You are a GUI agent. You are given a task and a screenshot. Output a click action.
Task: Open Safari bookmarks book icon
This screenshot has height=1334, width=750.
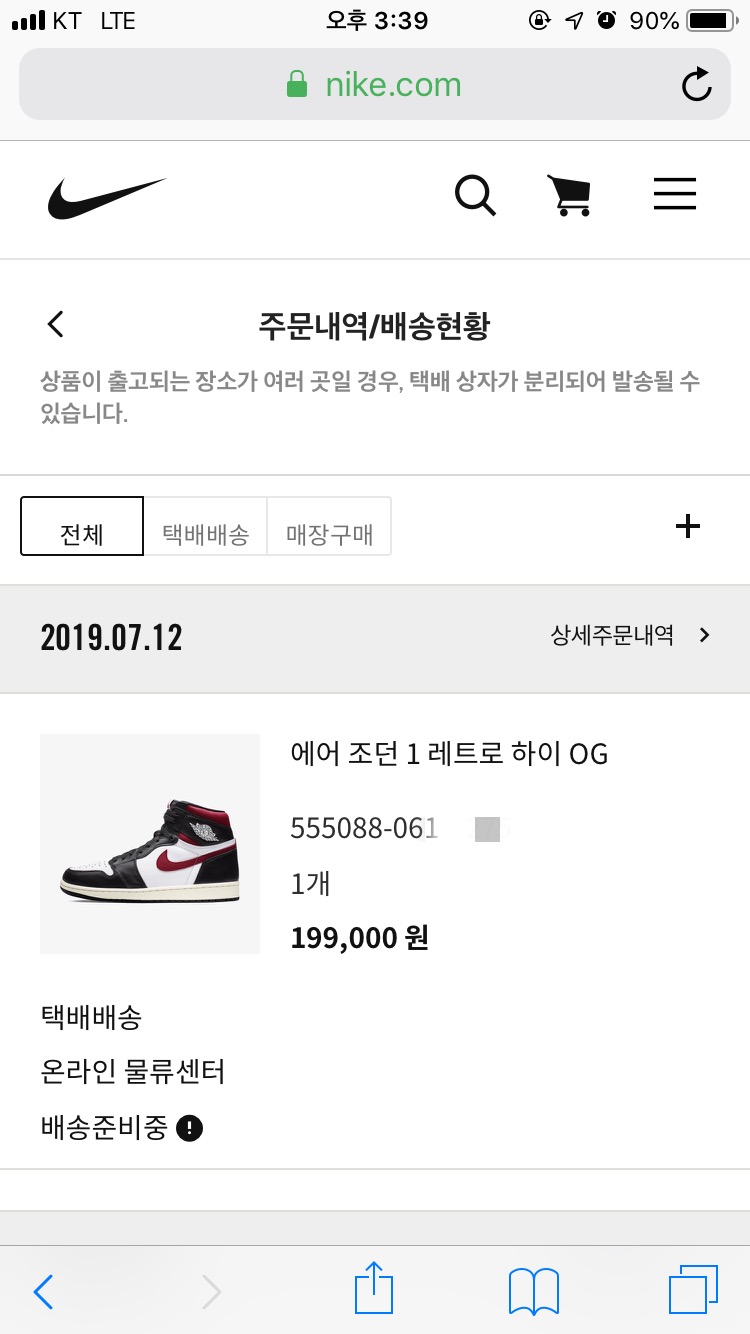(534, 1291)
